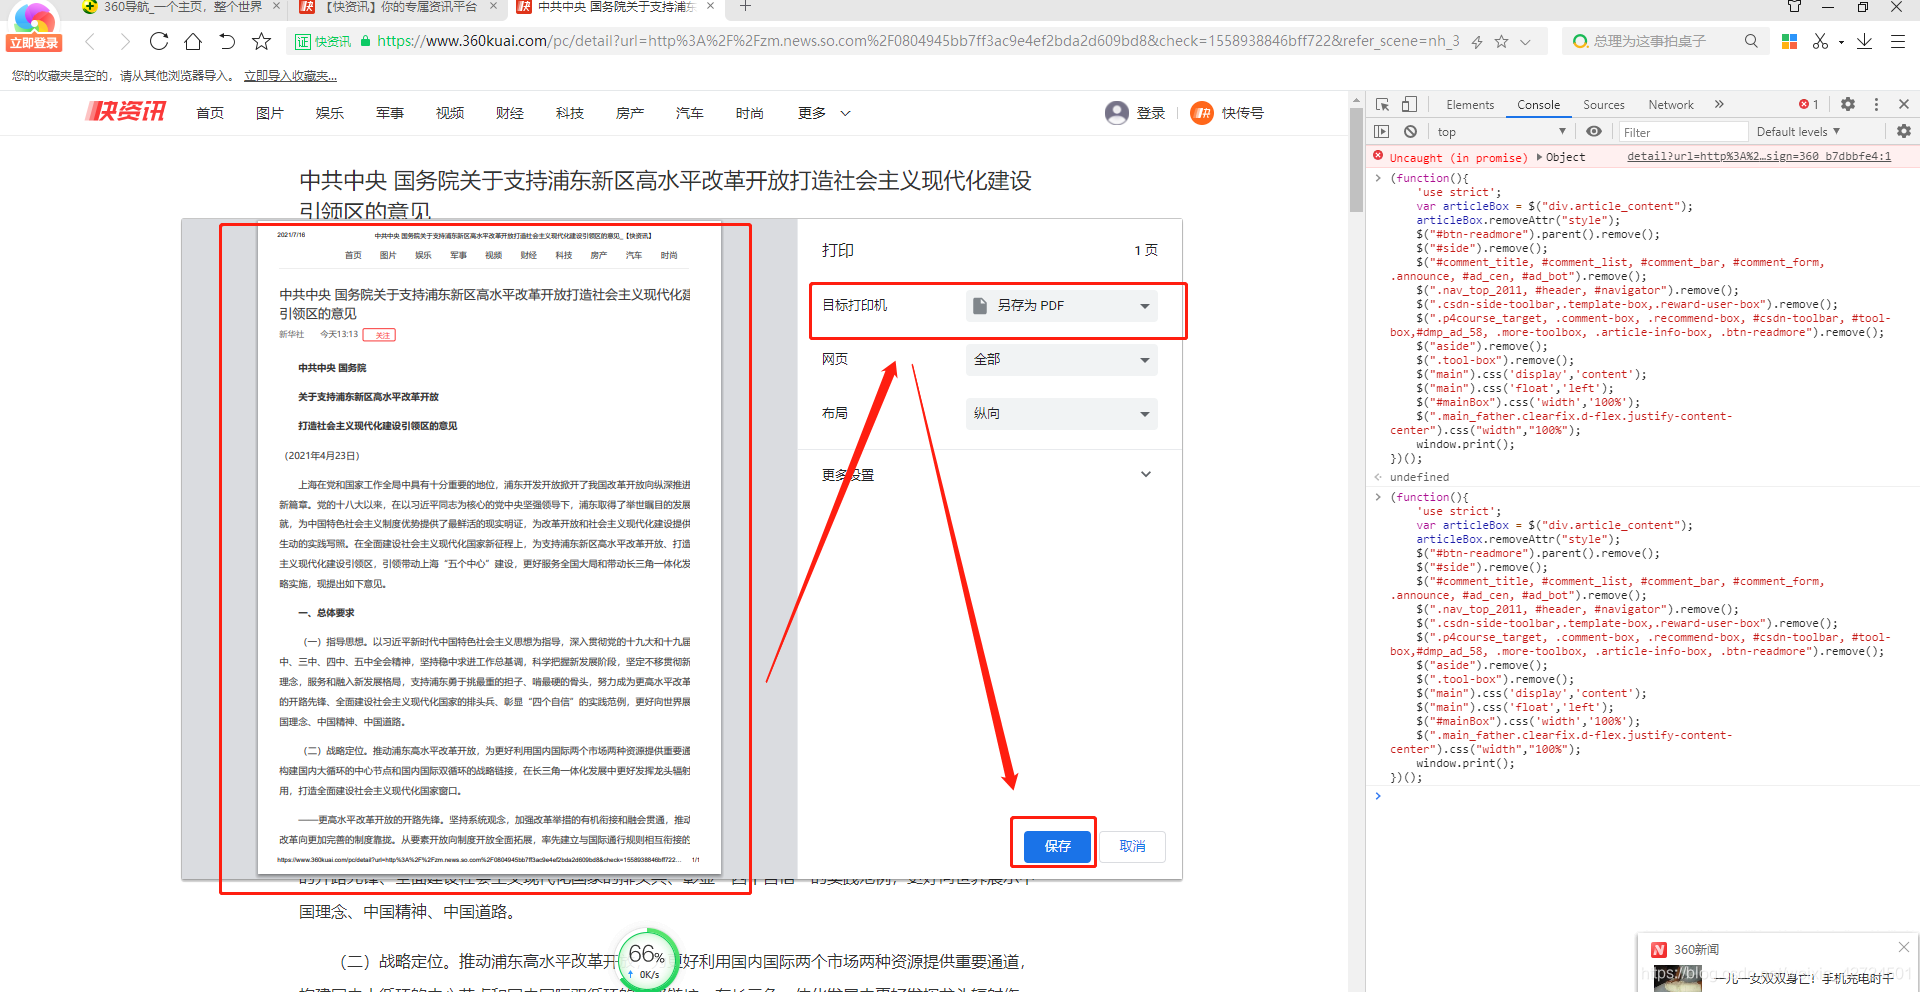The height and width of the screenshot is (992, 1920).
Task: Click the 保存 button in print dialog
Action: click(1057, 846)
